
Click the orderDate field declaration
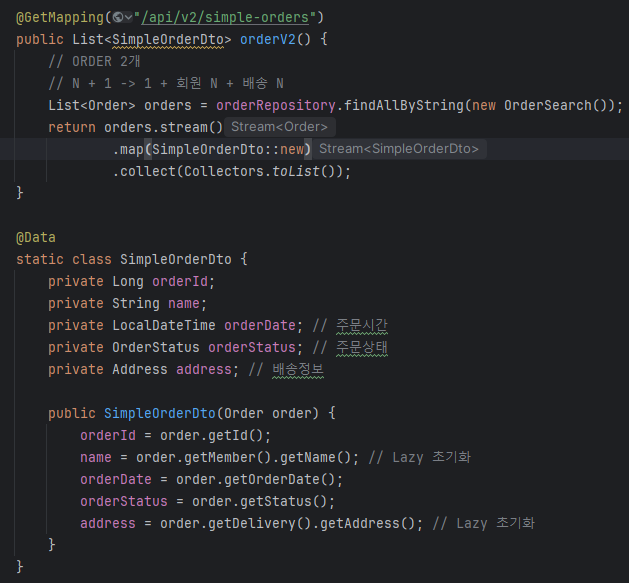click(260, 325)
